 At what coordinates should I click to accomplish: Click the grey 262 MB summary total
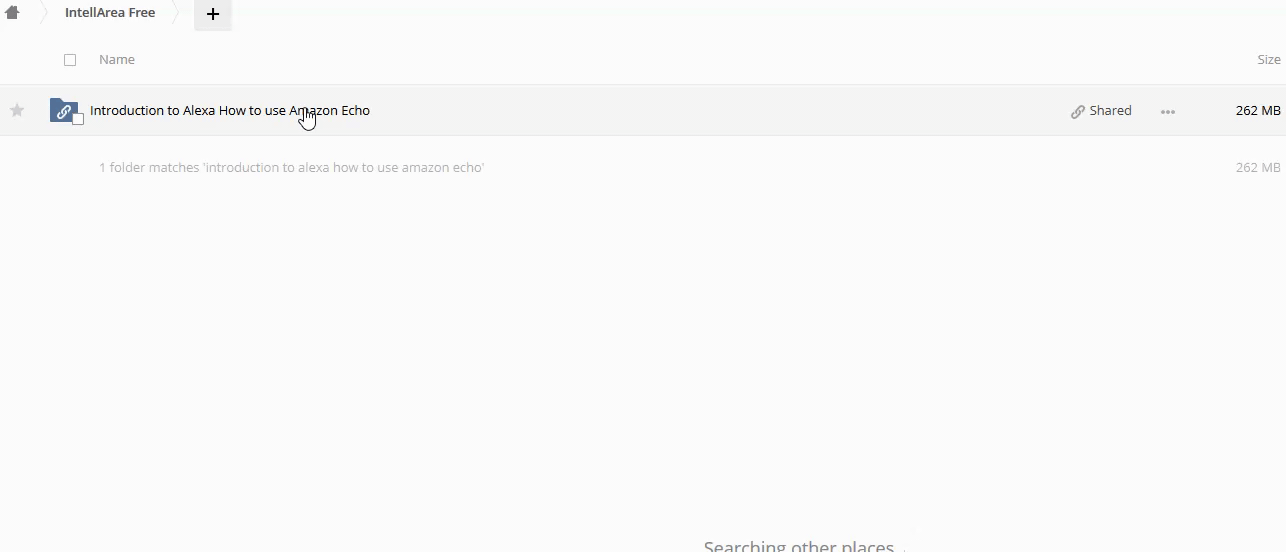point(1257,168)
